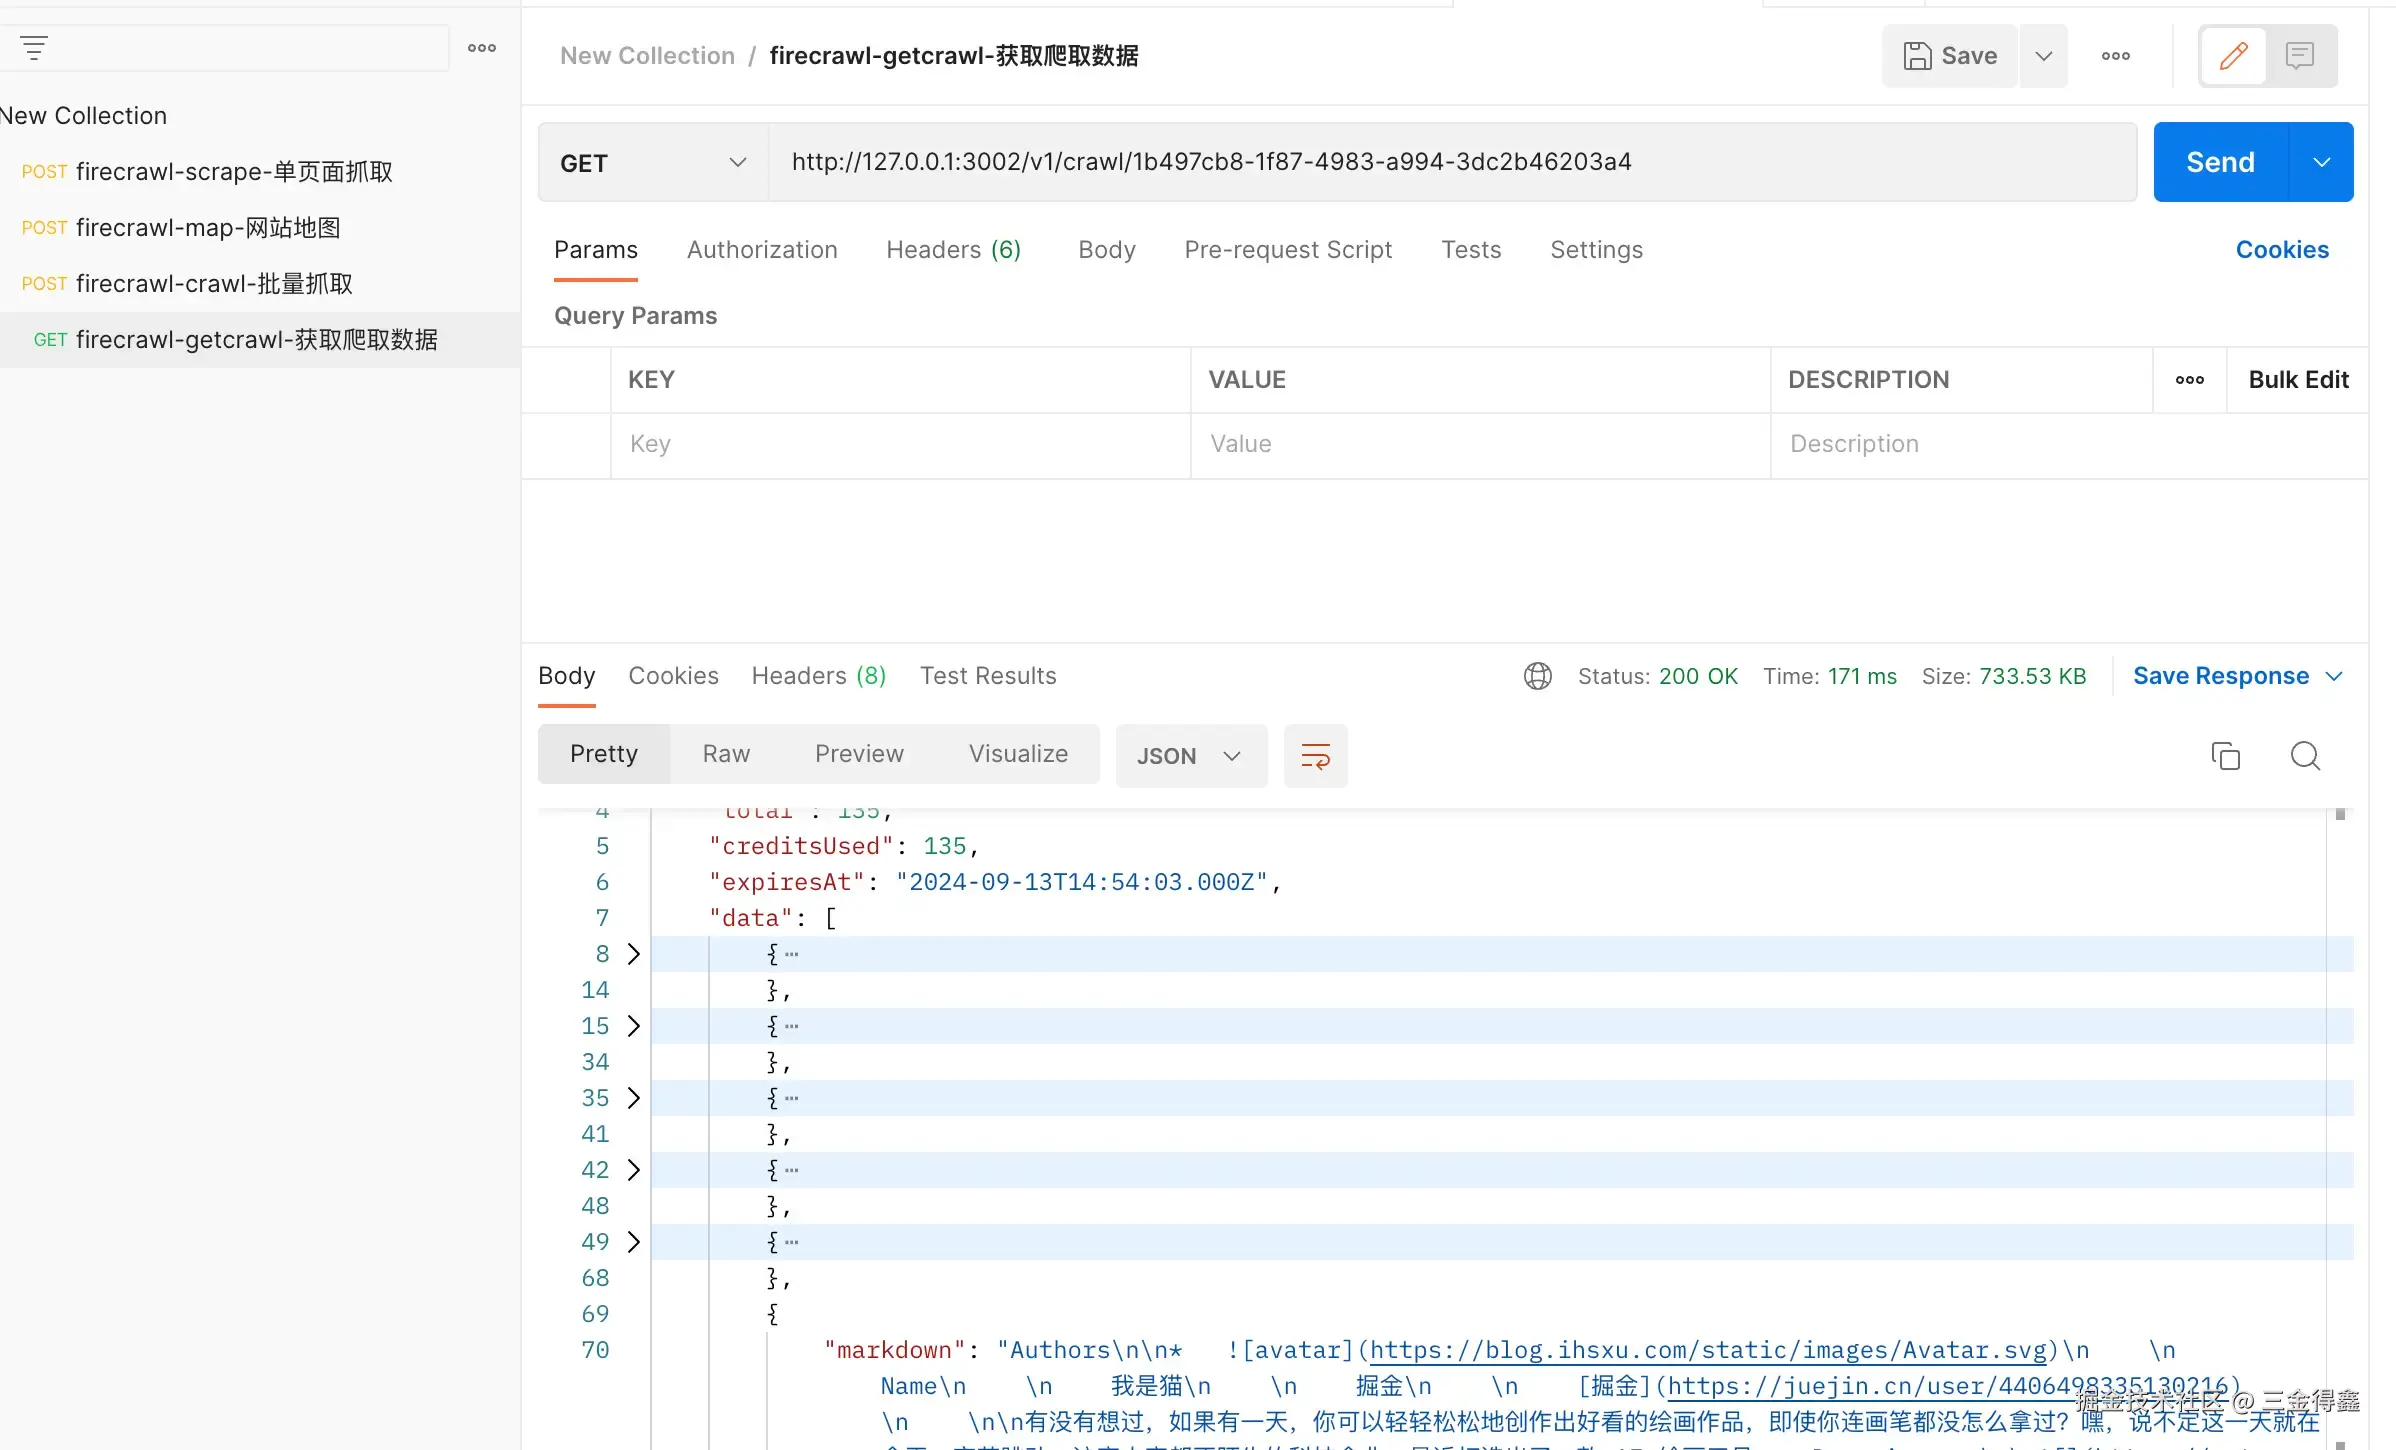Open the Send button dropdown arrow
Image resolution: width=2396 pixels, height=1450 pixels.
coord(2321,163)
